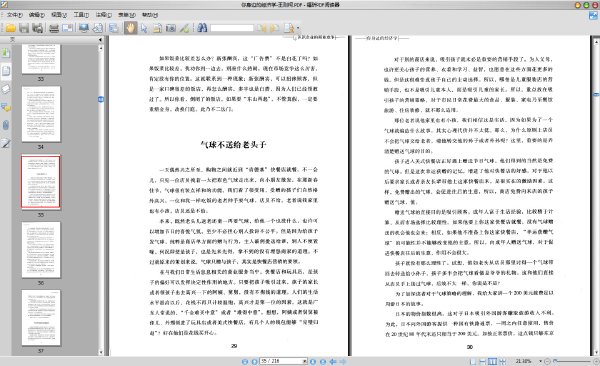Select the Snapshot camera tool
The height and width of the screenshot is (366, 600).
pyautogui.click(x=171, y=28)
